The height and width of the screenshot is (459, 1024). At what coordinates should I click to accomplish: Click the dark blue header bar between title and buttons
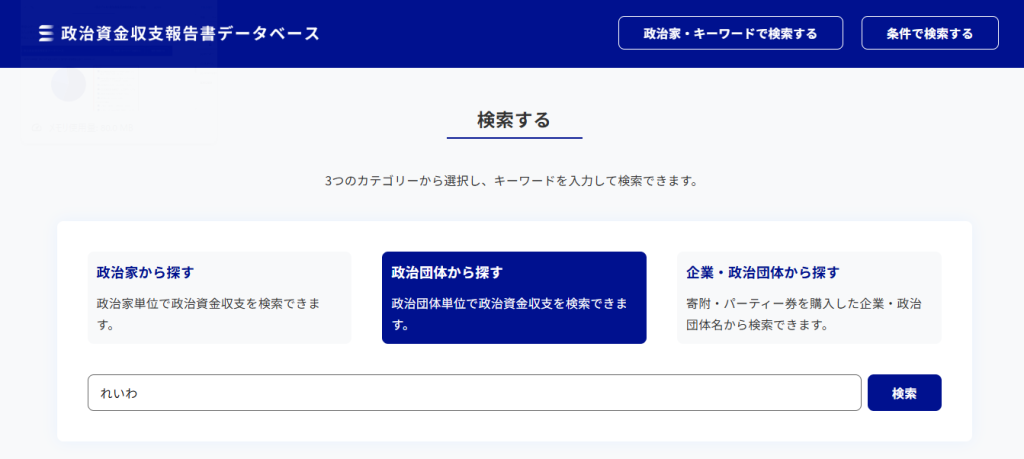[470, 33]
